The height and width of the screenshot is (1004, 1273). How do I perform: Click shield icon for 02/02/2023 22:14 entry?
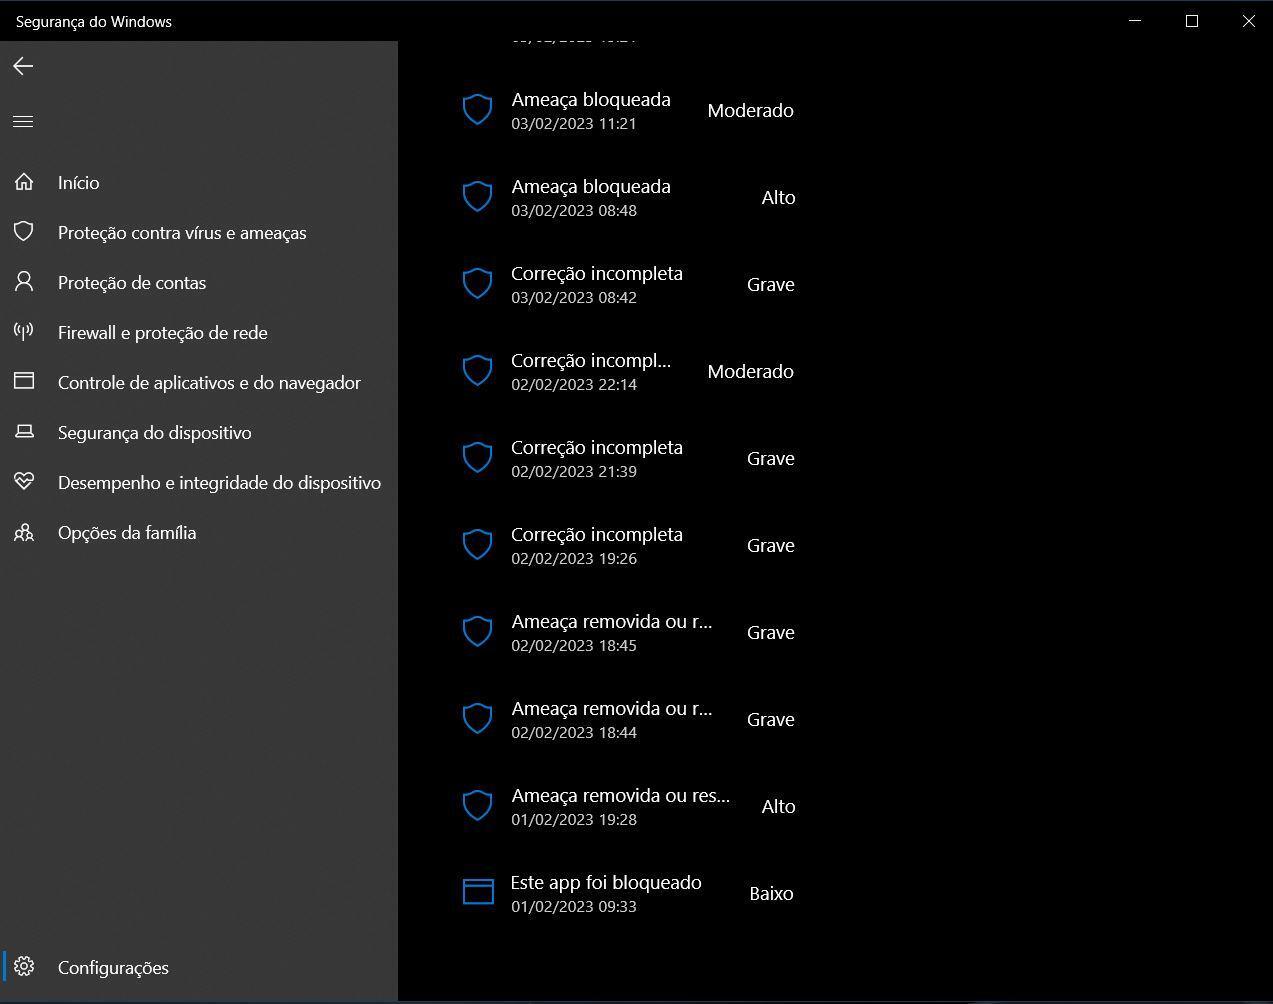pos(478,371)
